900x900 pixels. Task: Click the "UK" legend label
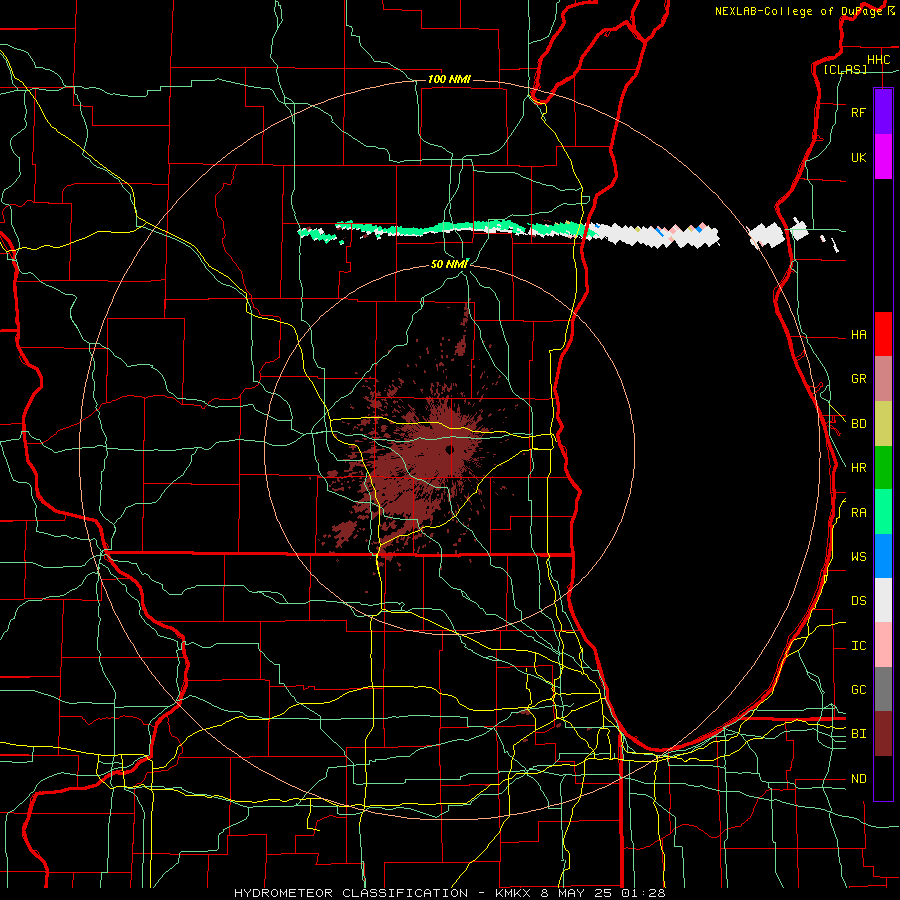point(858,157)
